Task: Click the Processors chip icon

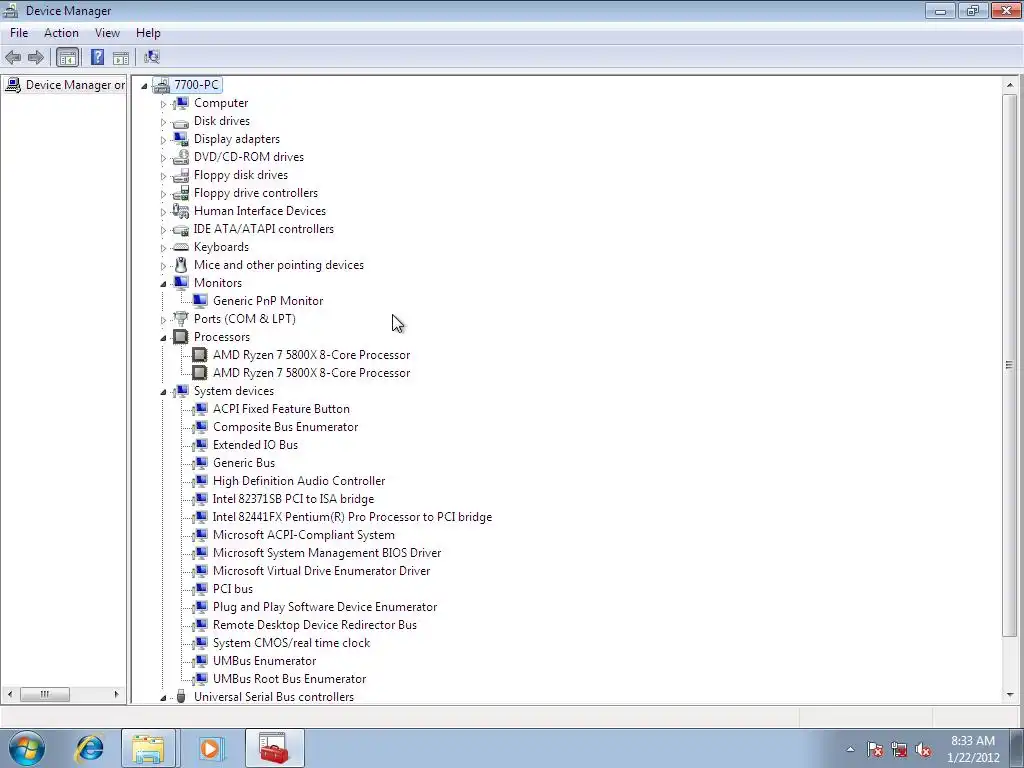Action: pos(181,337)
